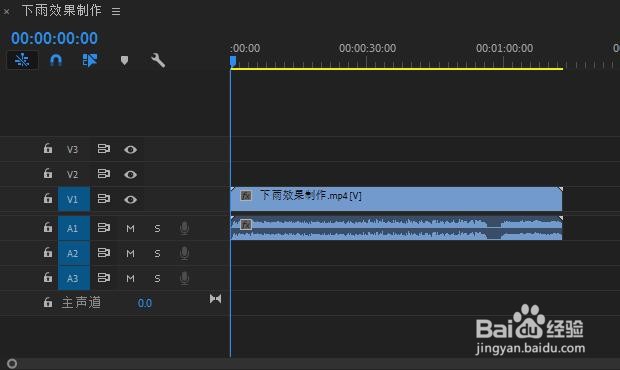Mute track A1
620x370 pixels.
[130, 228]
